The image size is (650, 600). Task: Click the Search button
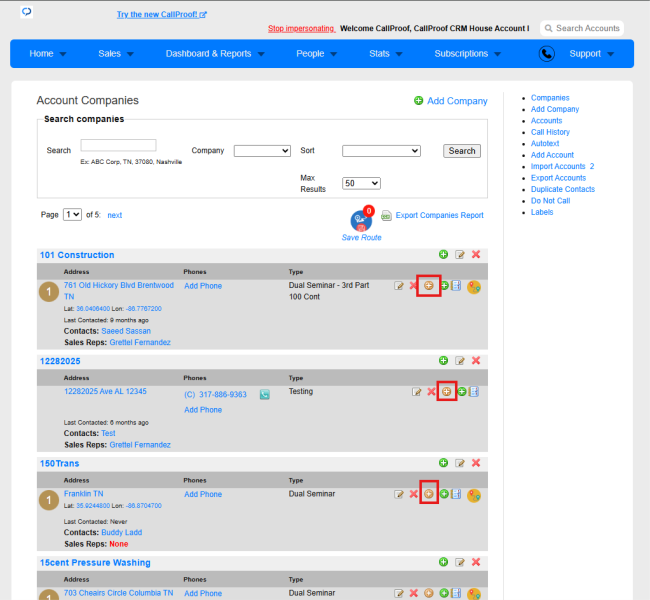click(462, 151)
